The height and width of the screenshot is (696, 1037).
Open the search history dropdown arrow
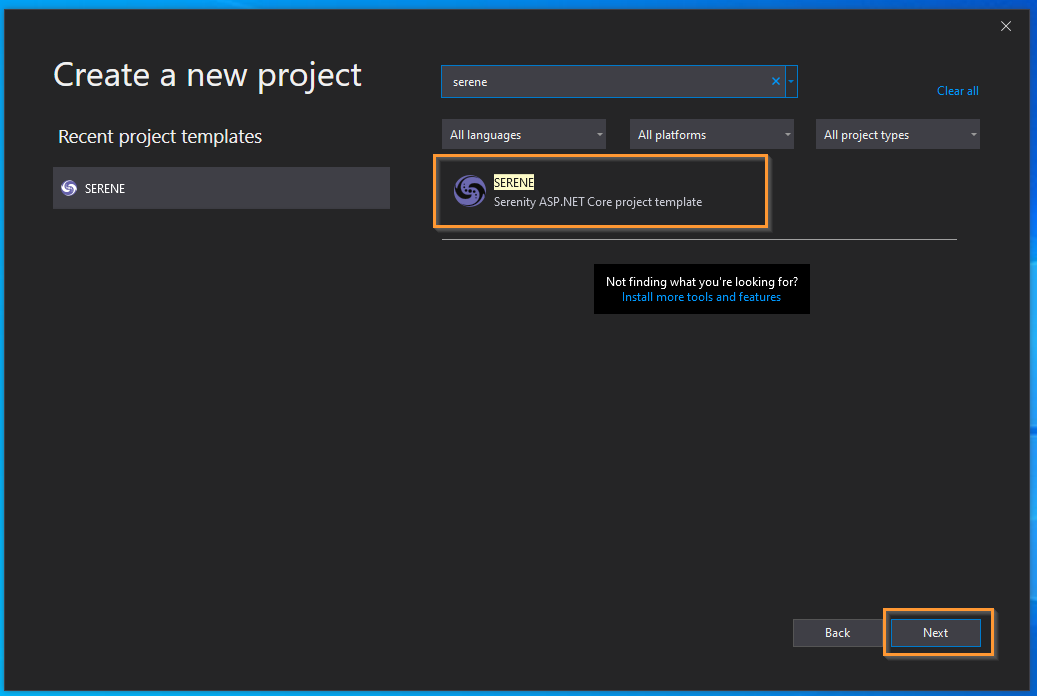[791, 81]
